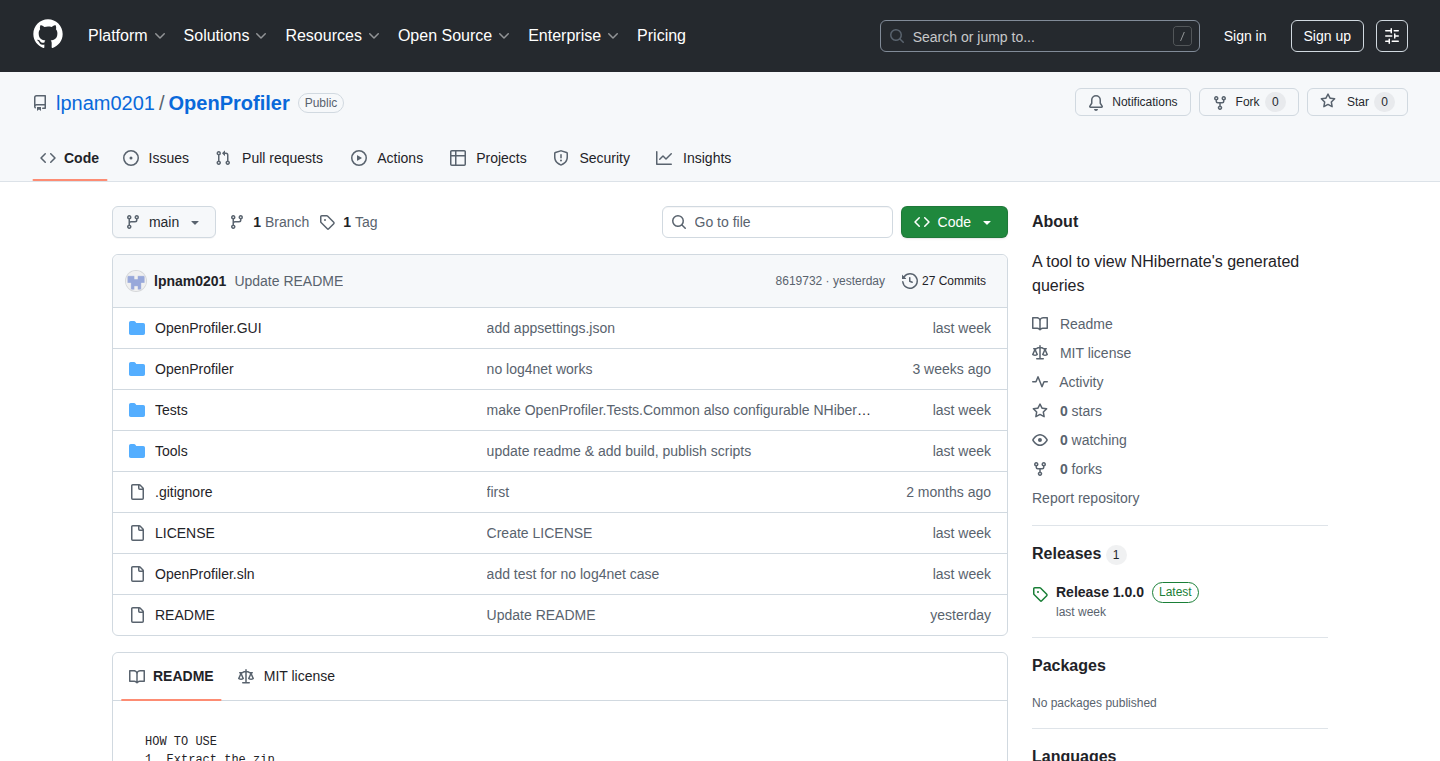Open the Pricing page
Viewport: 1440px width, 761px height.
pyautogui.click(x=661, y=36)
